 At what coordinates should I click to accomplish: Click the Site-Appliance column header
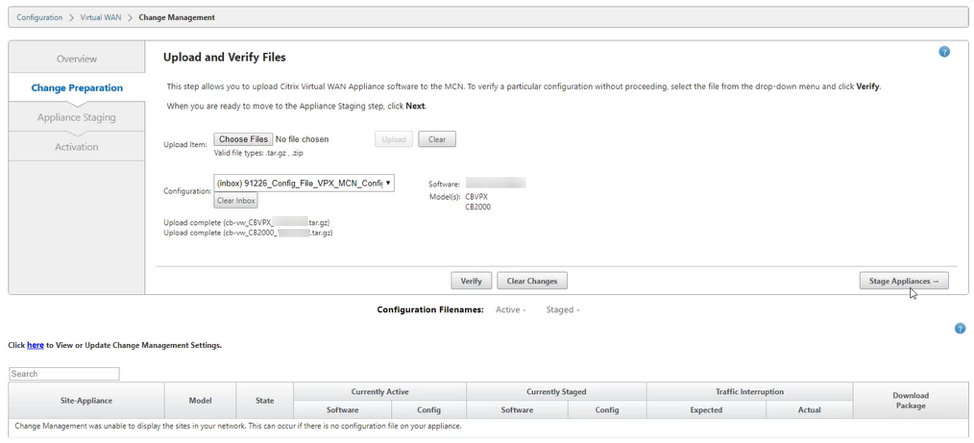click(86, 400)
